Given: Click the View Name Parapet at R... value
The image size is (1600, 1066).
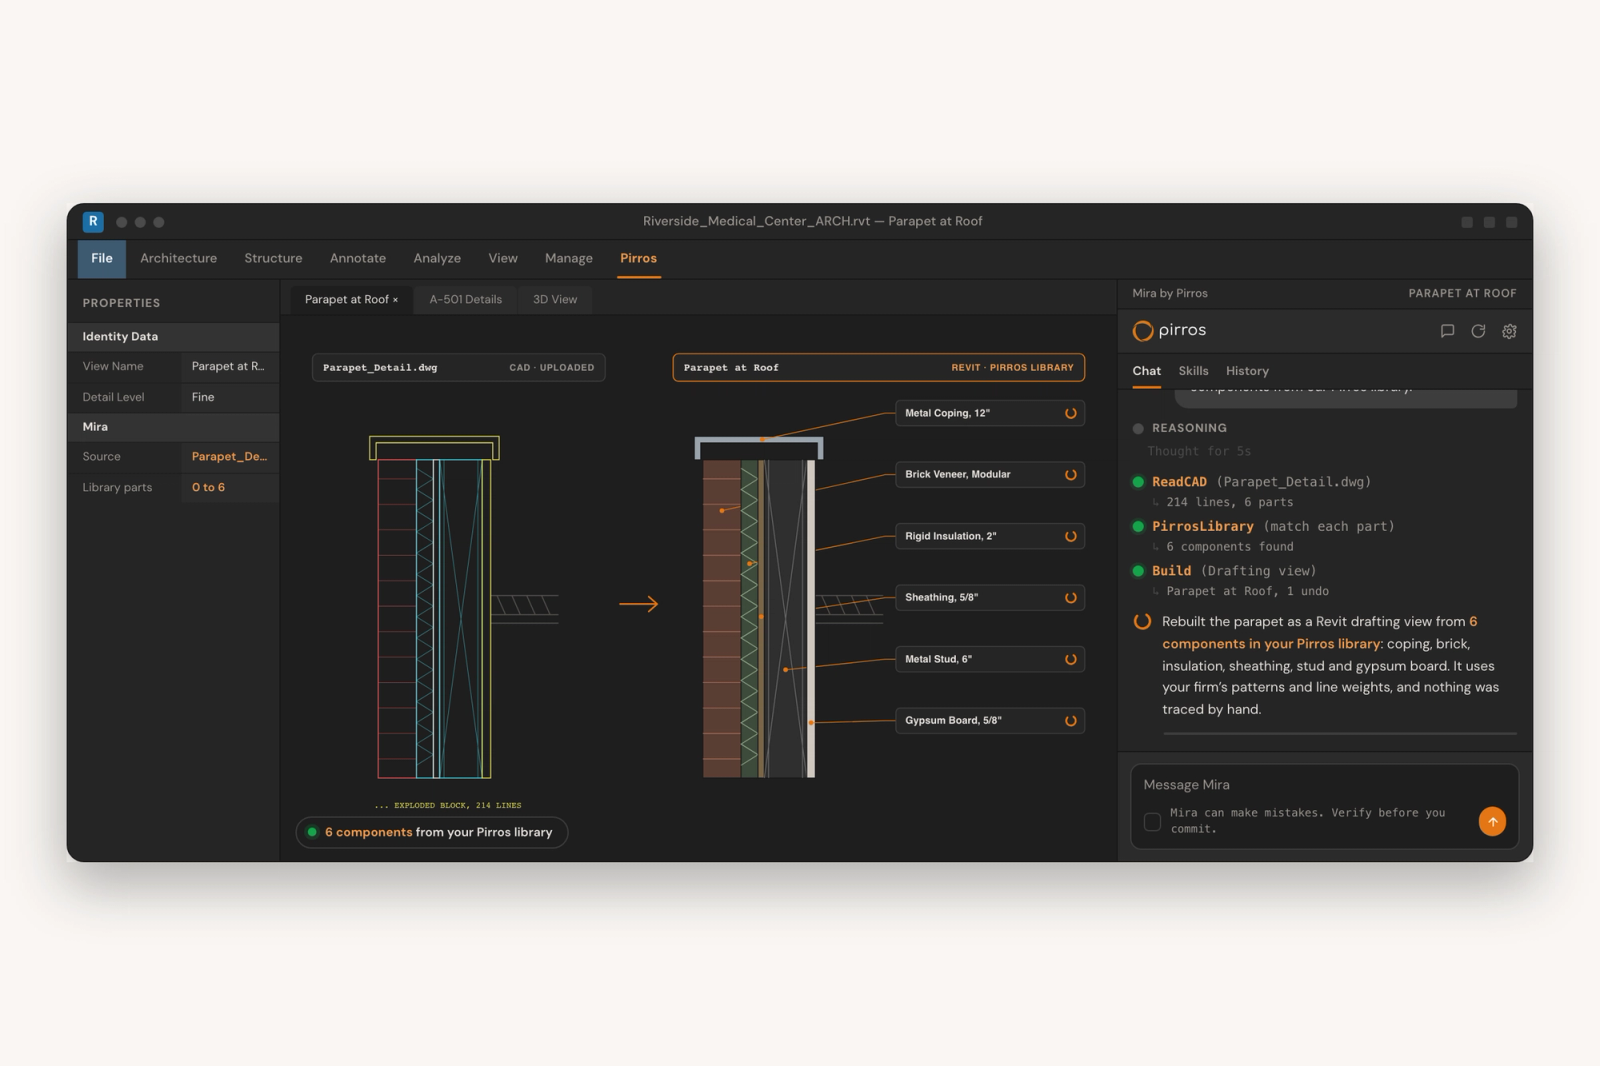Looking at the screenshot, I should pos(228,366).
